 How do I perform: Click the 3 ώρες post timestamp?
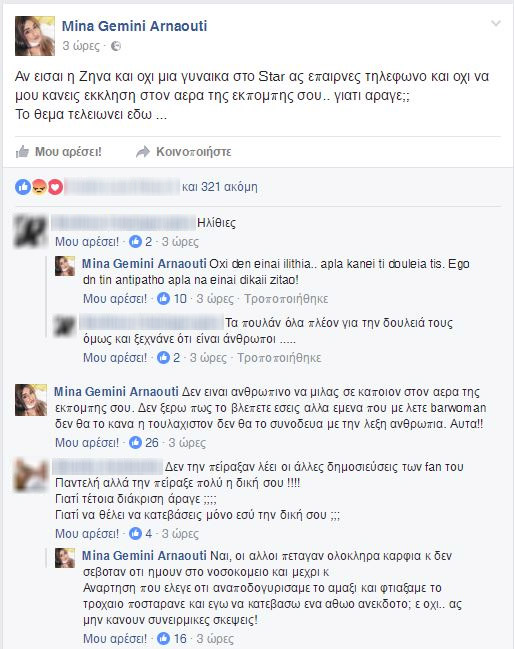pos(81,46)
